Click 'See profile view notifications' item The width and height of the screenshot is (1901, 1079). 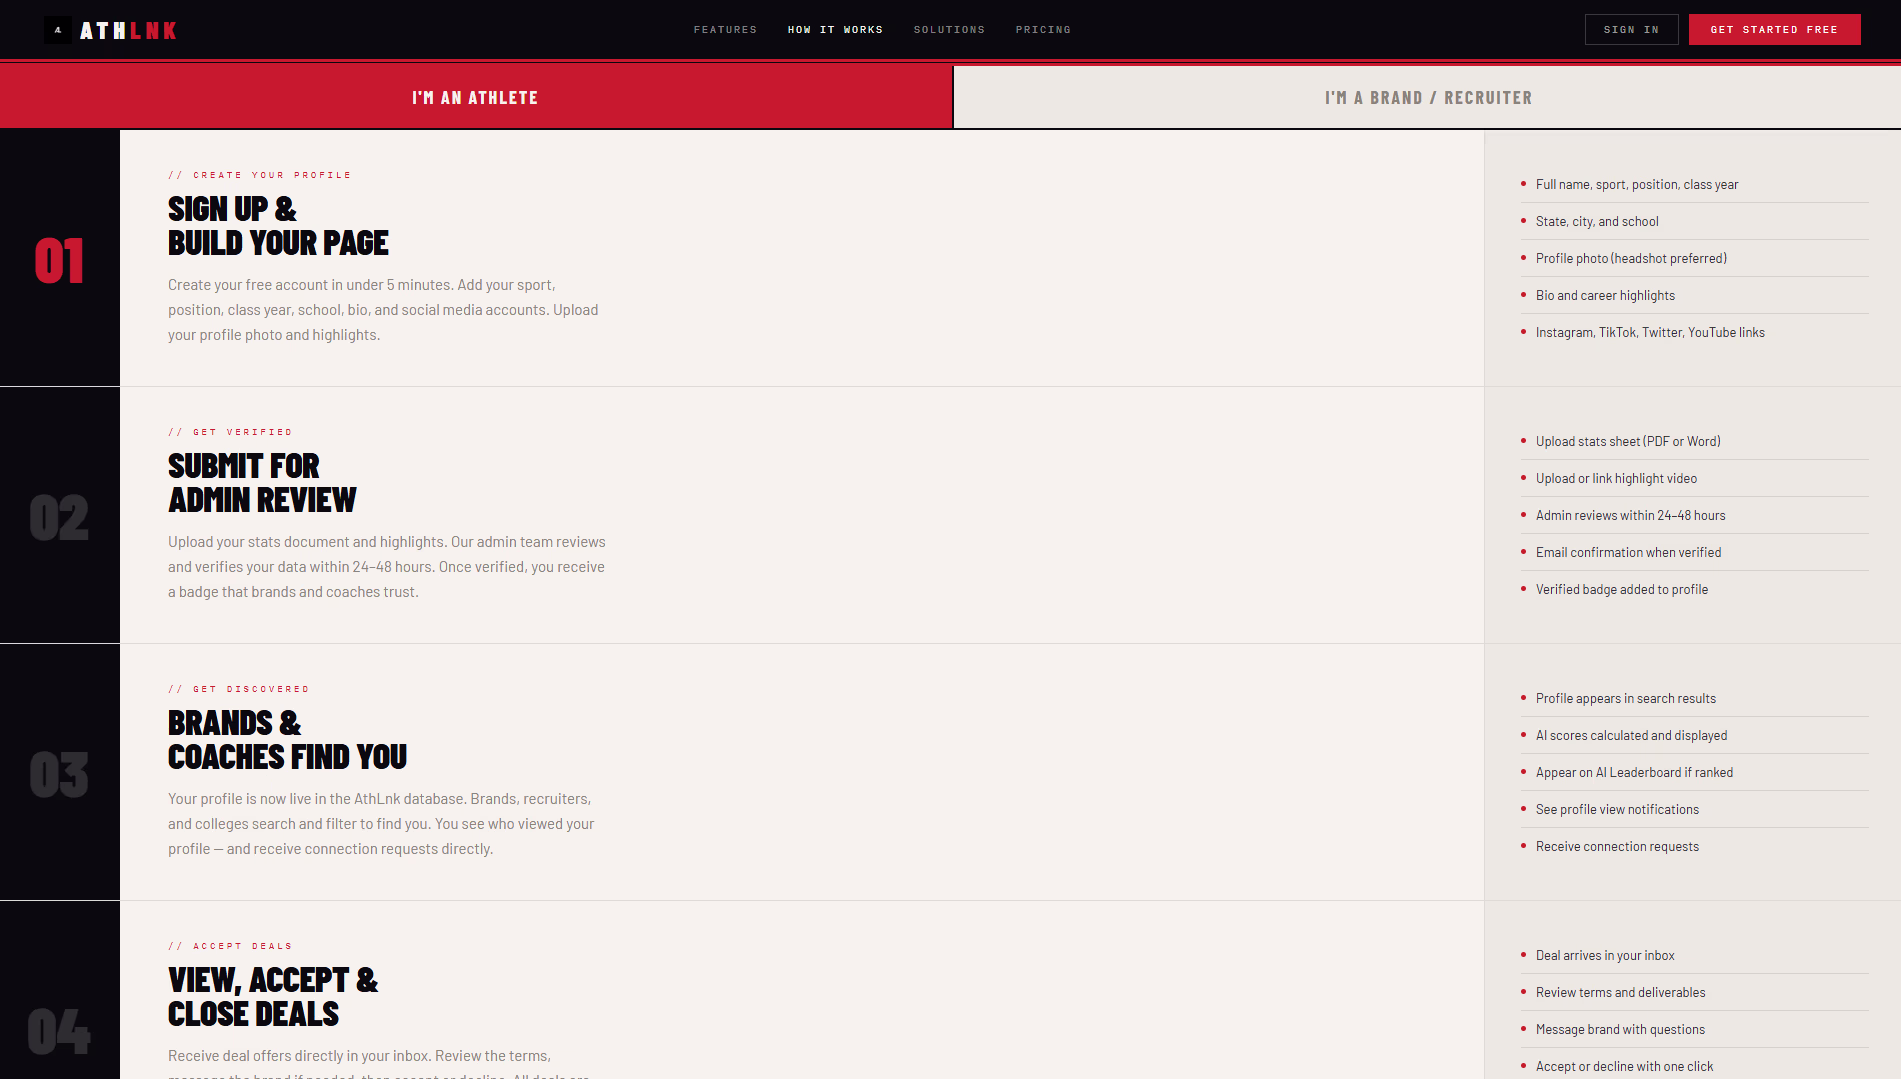click(1617, 810)
